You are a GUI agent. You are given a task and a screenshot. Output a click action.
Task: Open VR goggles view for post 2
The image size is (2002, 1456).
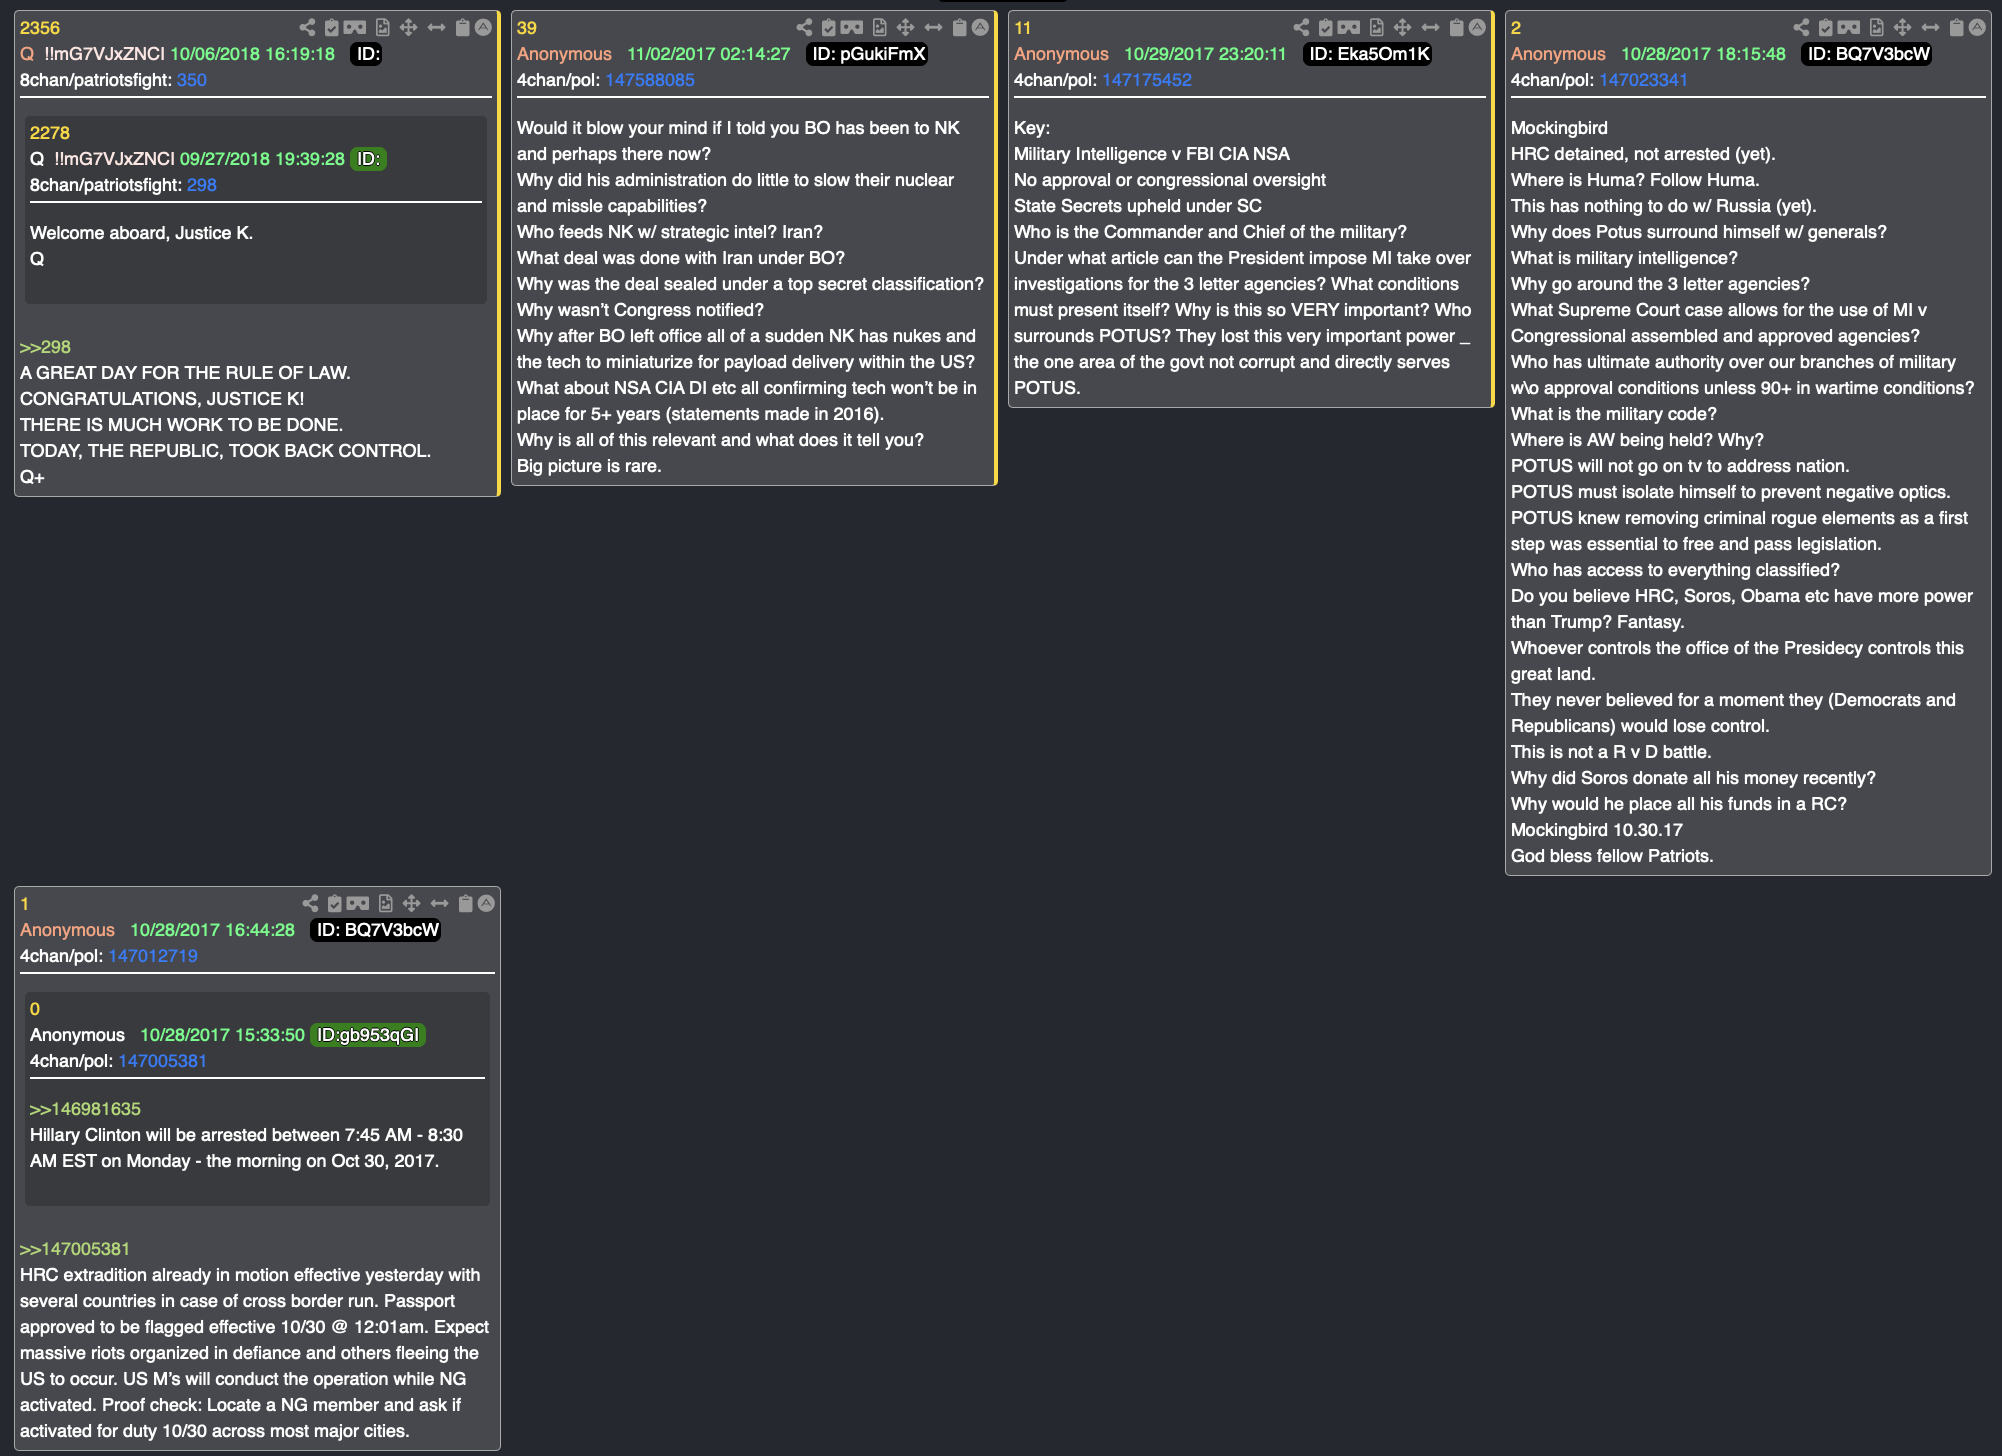click(x=1849, y=27)
